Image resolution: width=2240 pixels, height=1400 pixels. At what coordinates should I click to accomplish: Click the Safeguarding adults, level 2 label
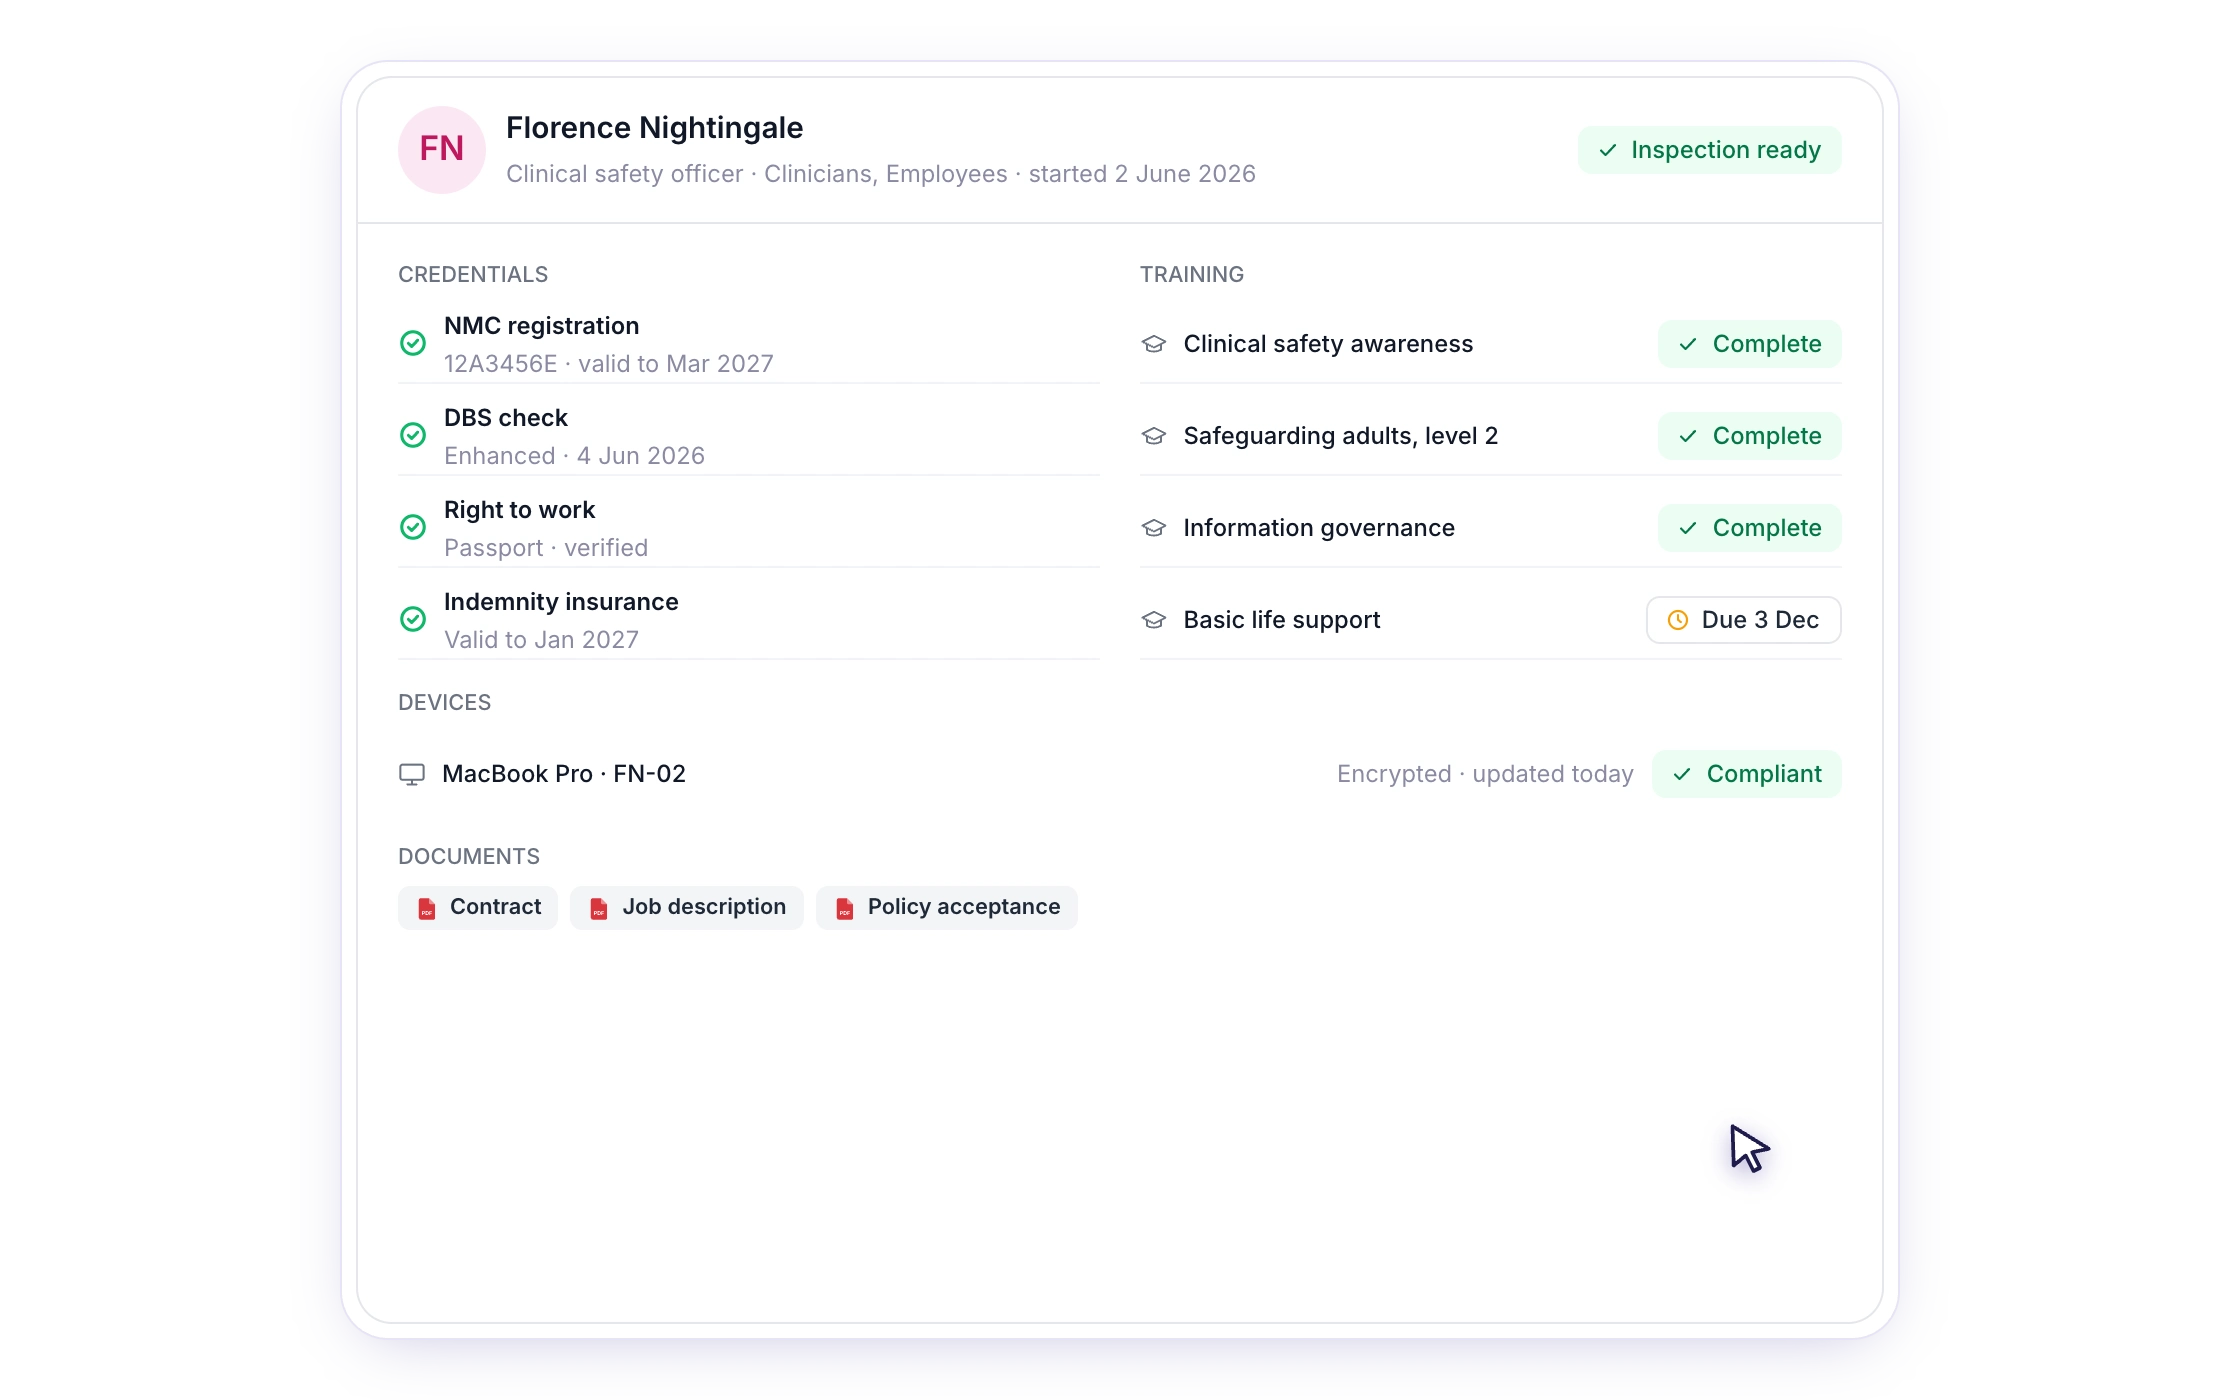(1341, 436)
